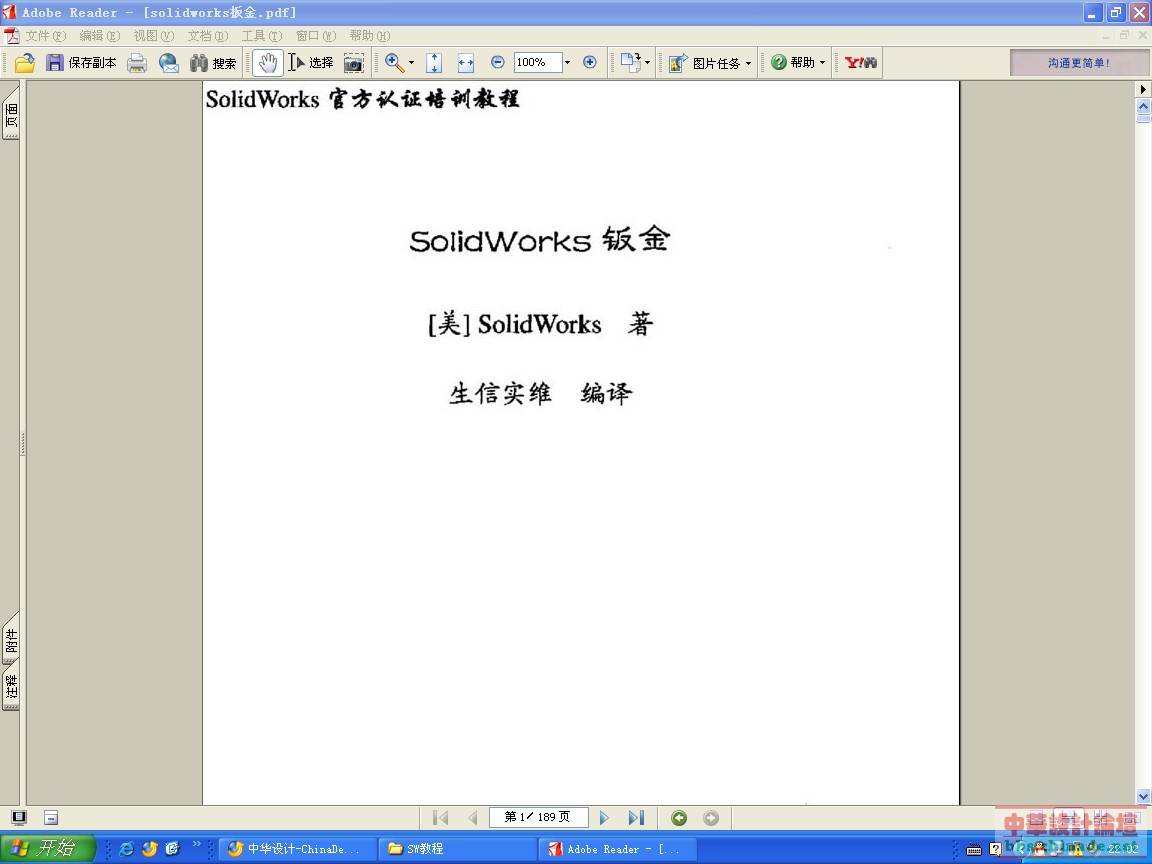This screenshot has height=864, width=1152.
Task: Jump to the last page button
Action: (x=636, y=818)
